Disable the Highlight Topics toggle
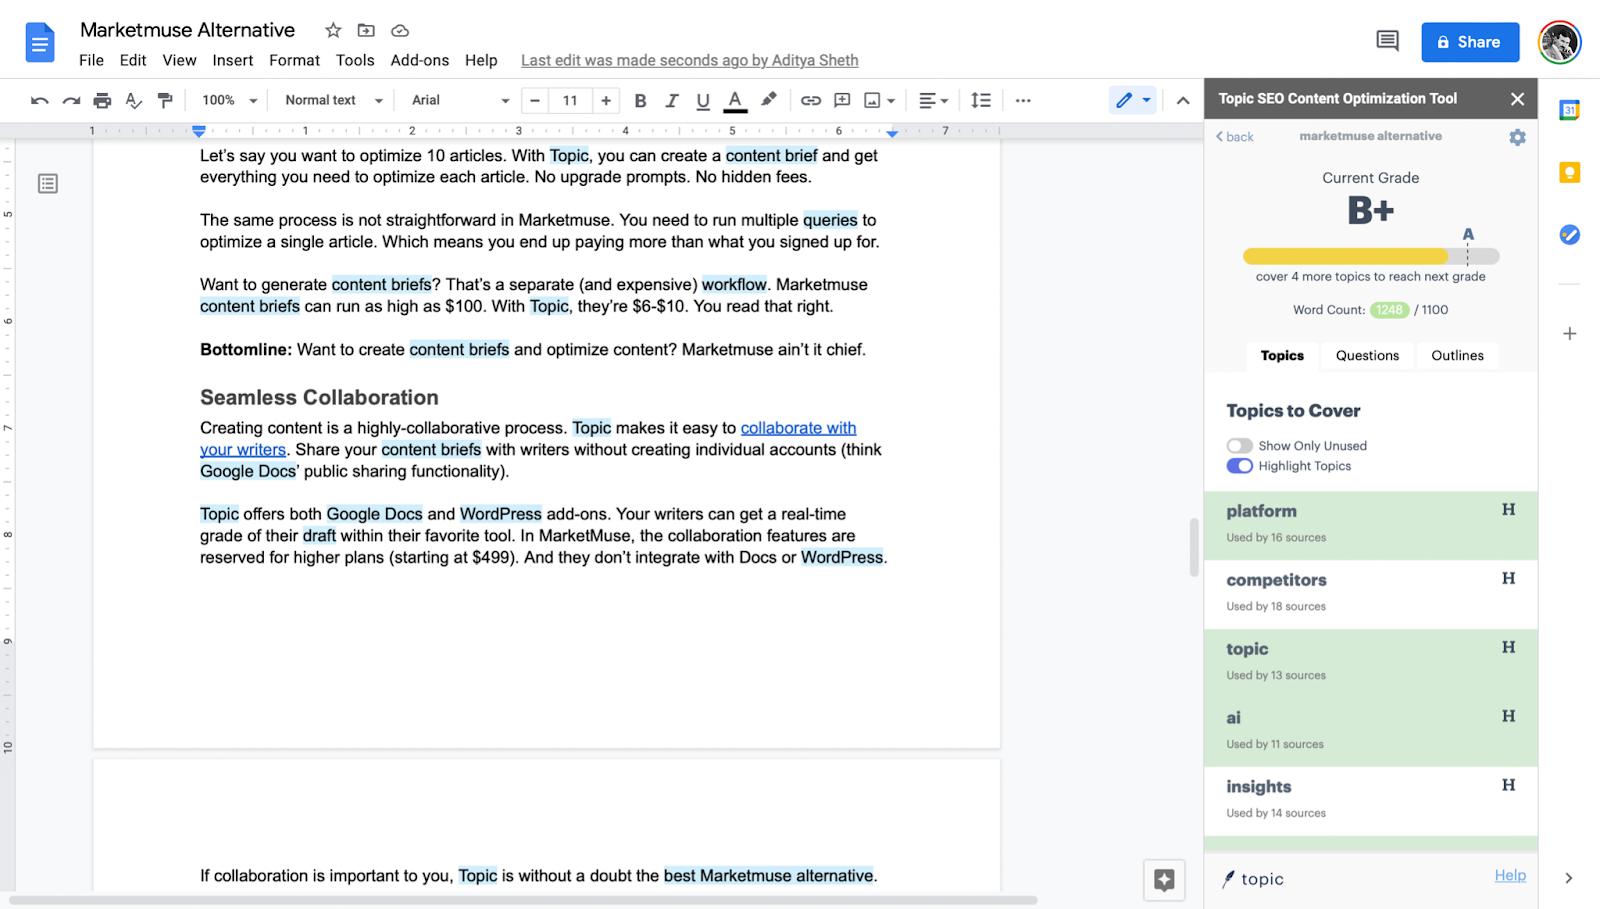This screenshot has width=1600, height=909. [1239, 466]
